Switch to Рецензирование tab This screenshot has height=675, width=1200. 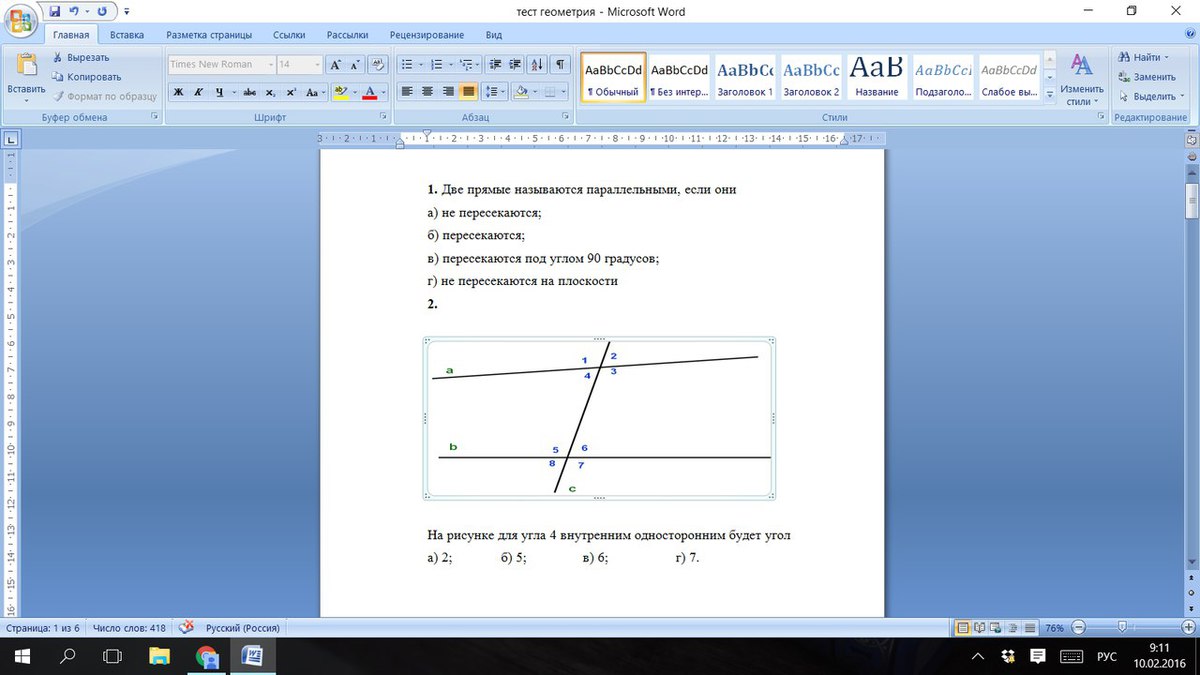(x=428, y=34)
